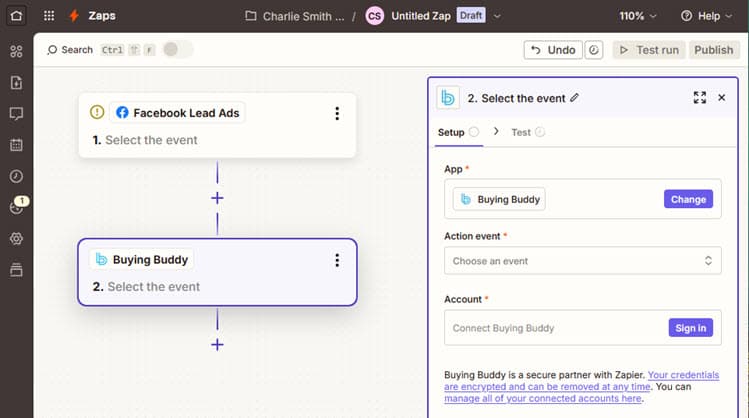Open version history clock icon

tap(594, 50)
